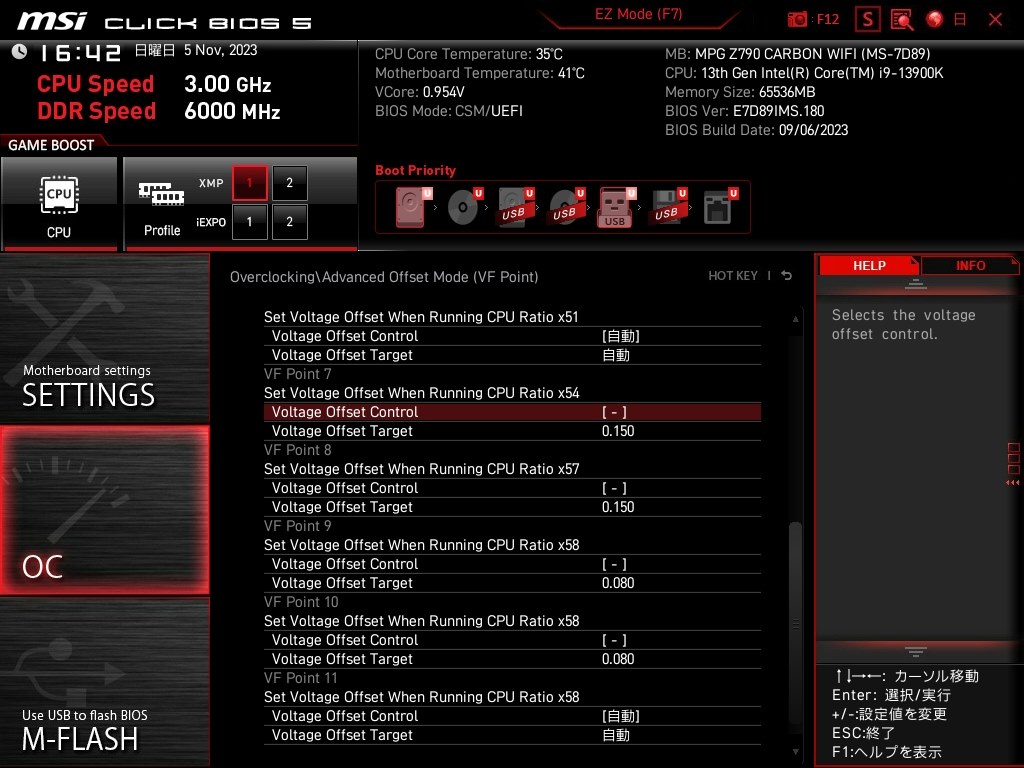Click the HOT KEY button
The width and height of the screenshot is (1024, 768).
pyautogui.click(x=733, y=276)
